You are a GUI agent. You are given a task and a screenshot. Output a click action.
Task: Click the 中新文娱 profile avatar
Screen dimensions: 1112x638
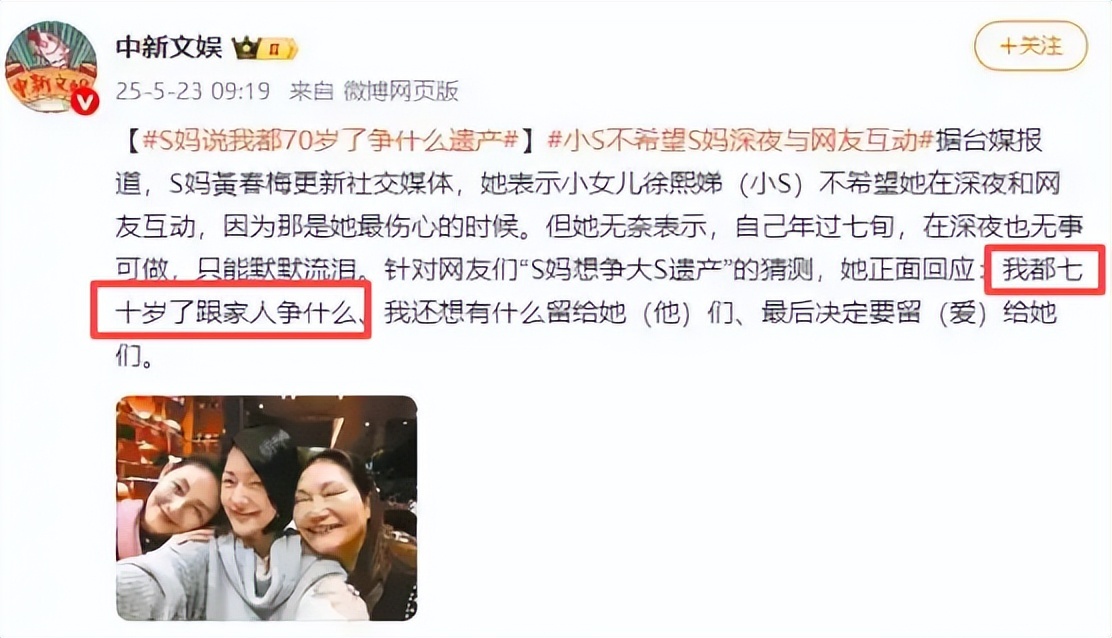pyautogui.click(x=50, y=66)
